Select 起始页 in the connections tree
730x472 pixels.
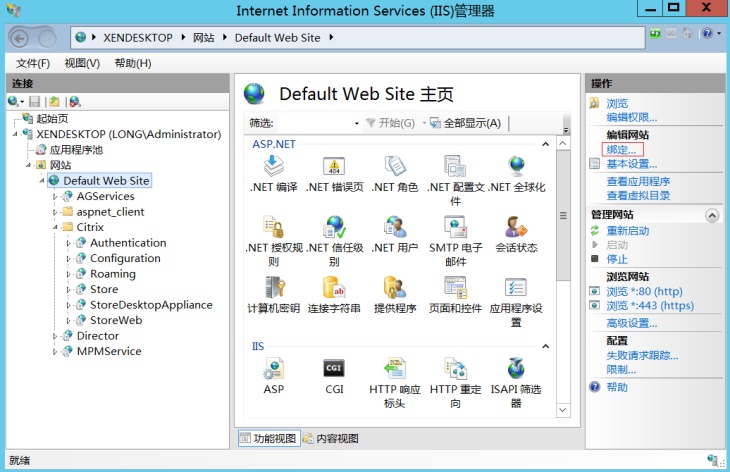(52, 119)
